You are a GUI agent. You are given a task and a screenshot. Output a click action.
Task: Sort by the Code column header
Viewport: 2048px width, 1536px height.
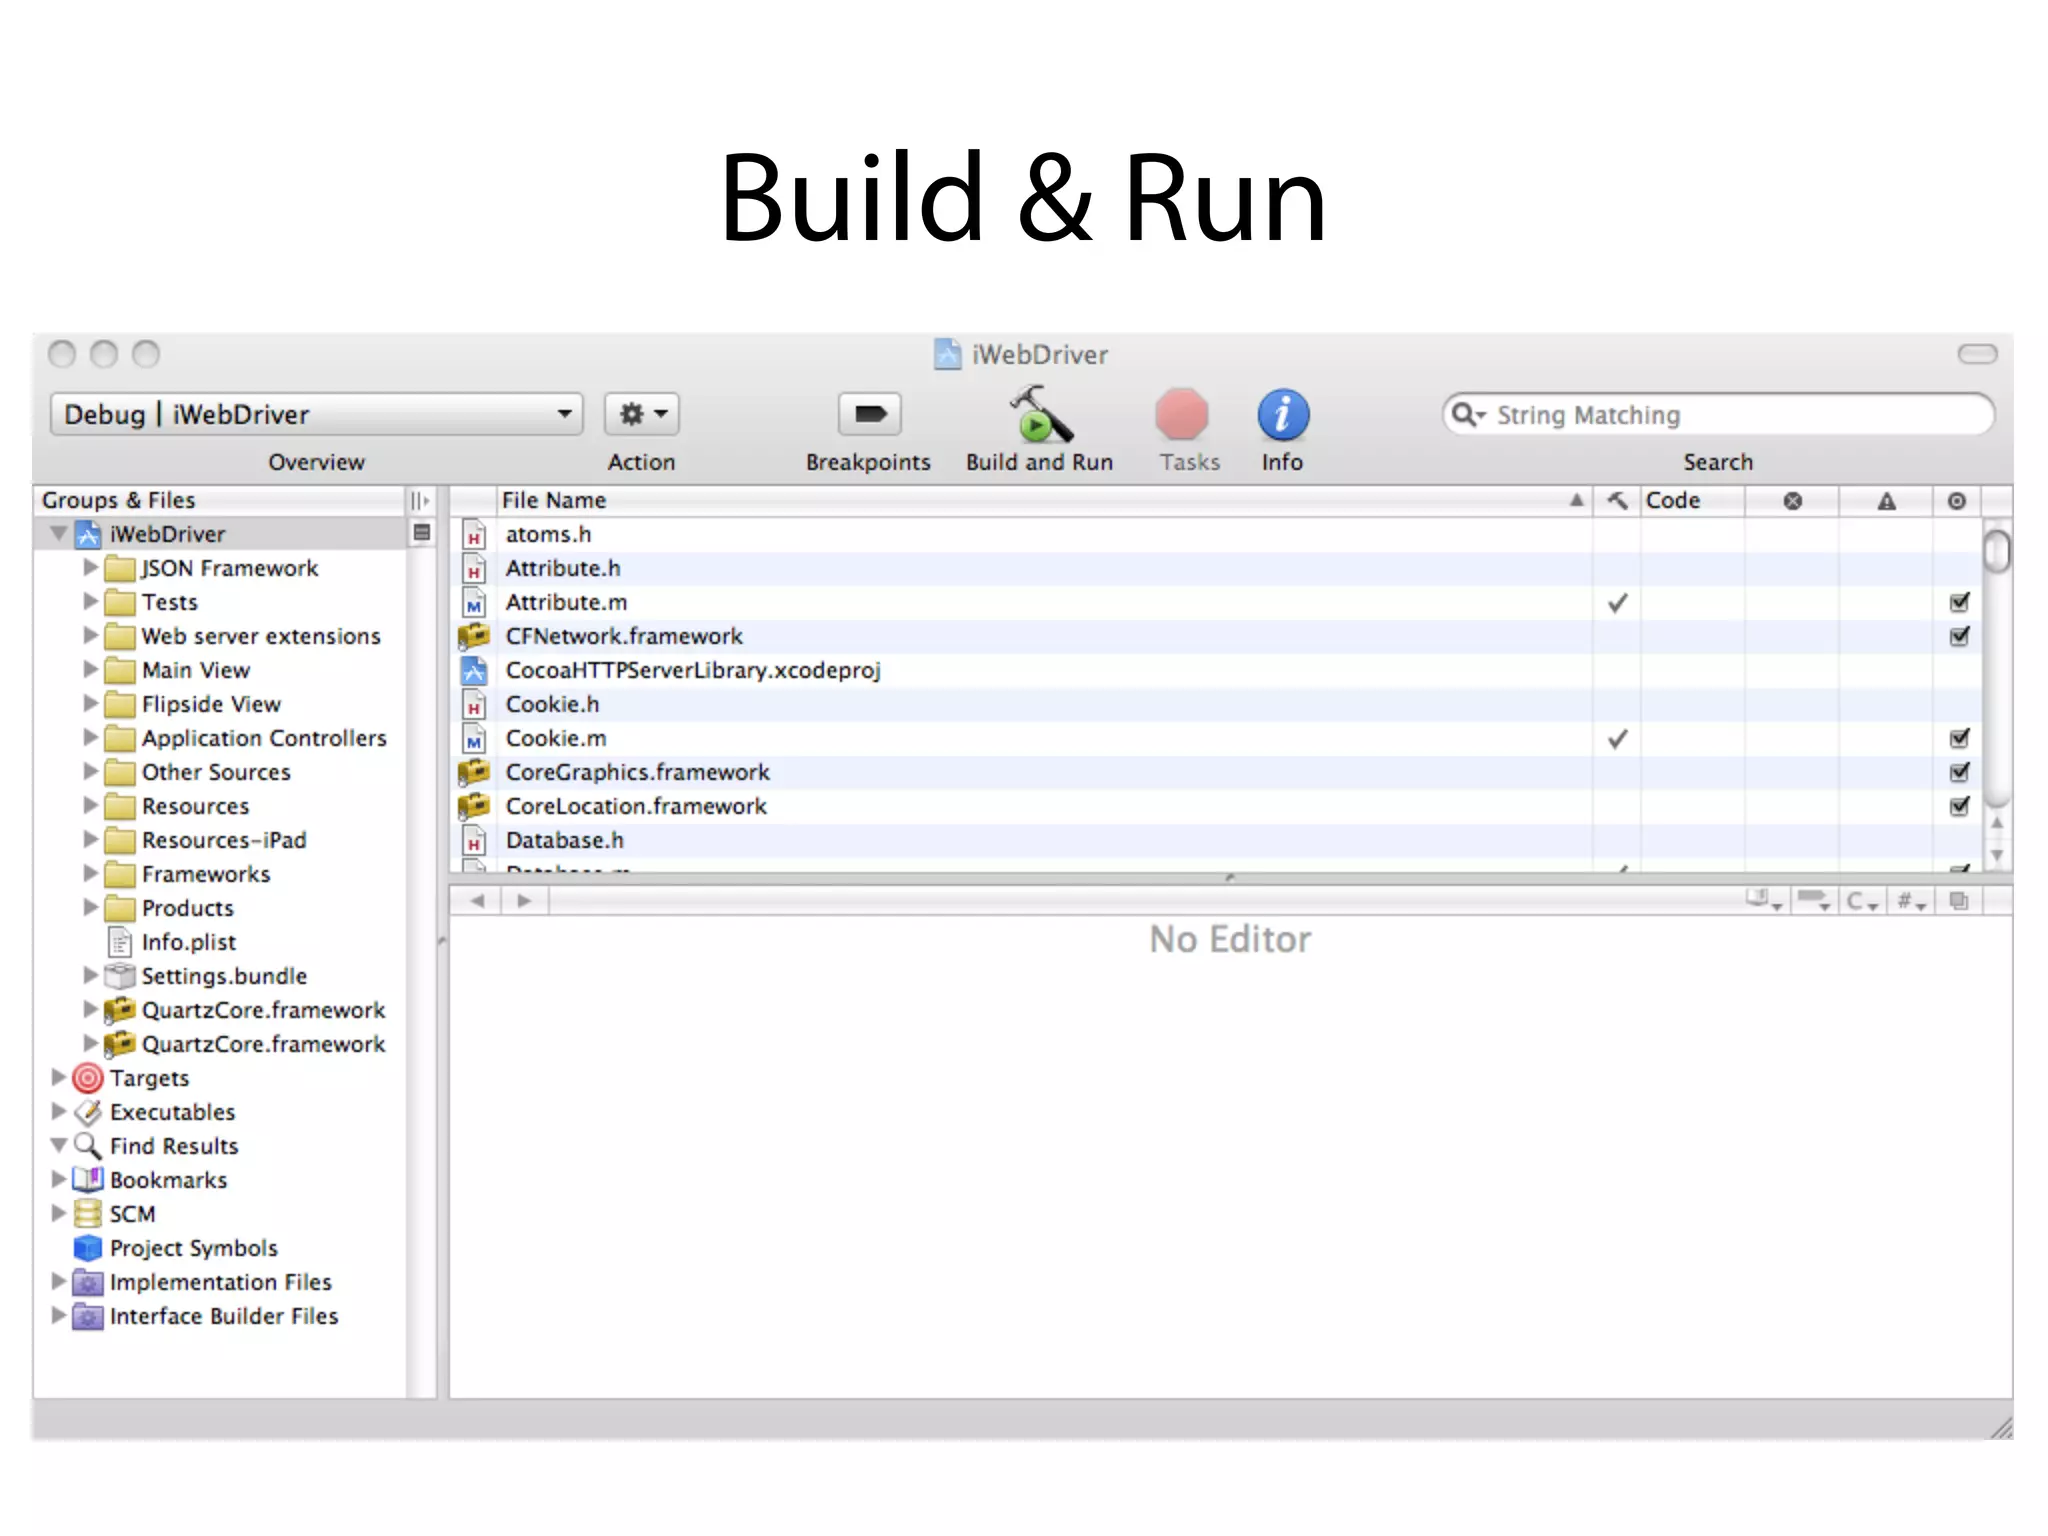pyautogui.click(x=1692, y=500)
